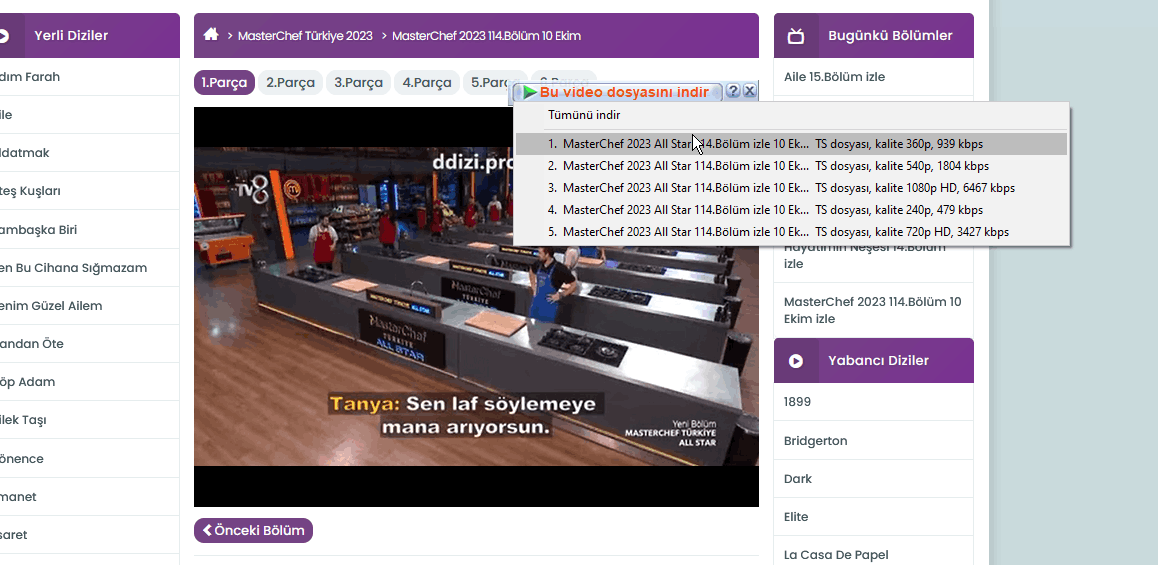Click the play icon beside Yerli Diziler
Viewport: 1158px width, 565px height.
point(2,35)
